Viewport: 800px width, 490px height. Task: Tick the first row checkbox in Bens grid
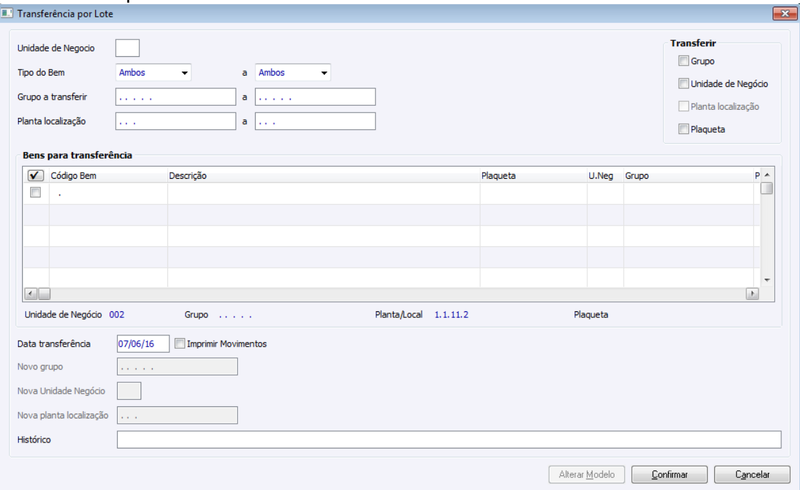tap(35, 192)
